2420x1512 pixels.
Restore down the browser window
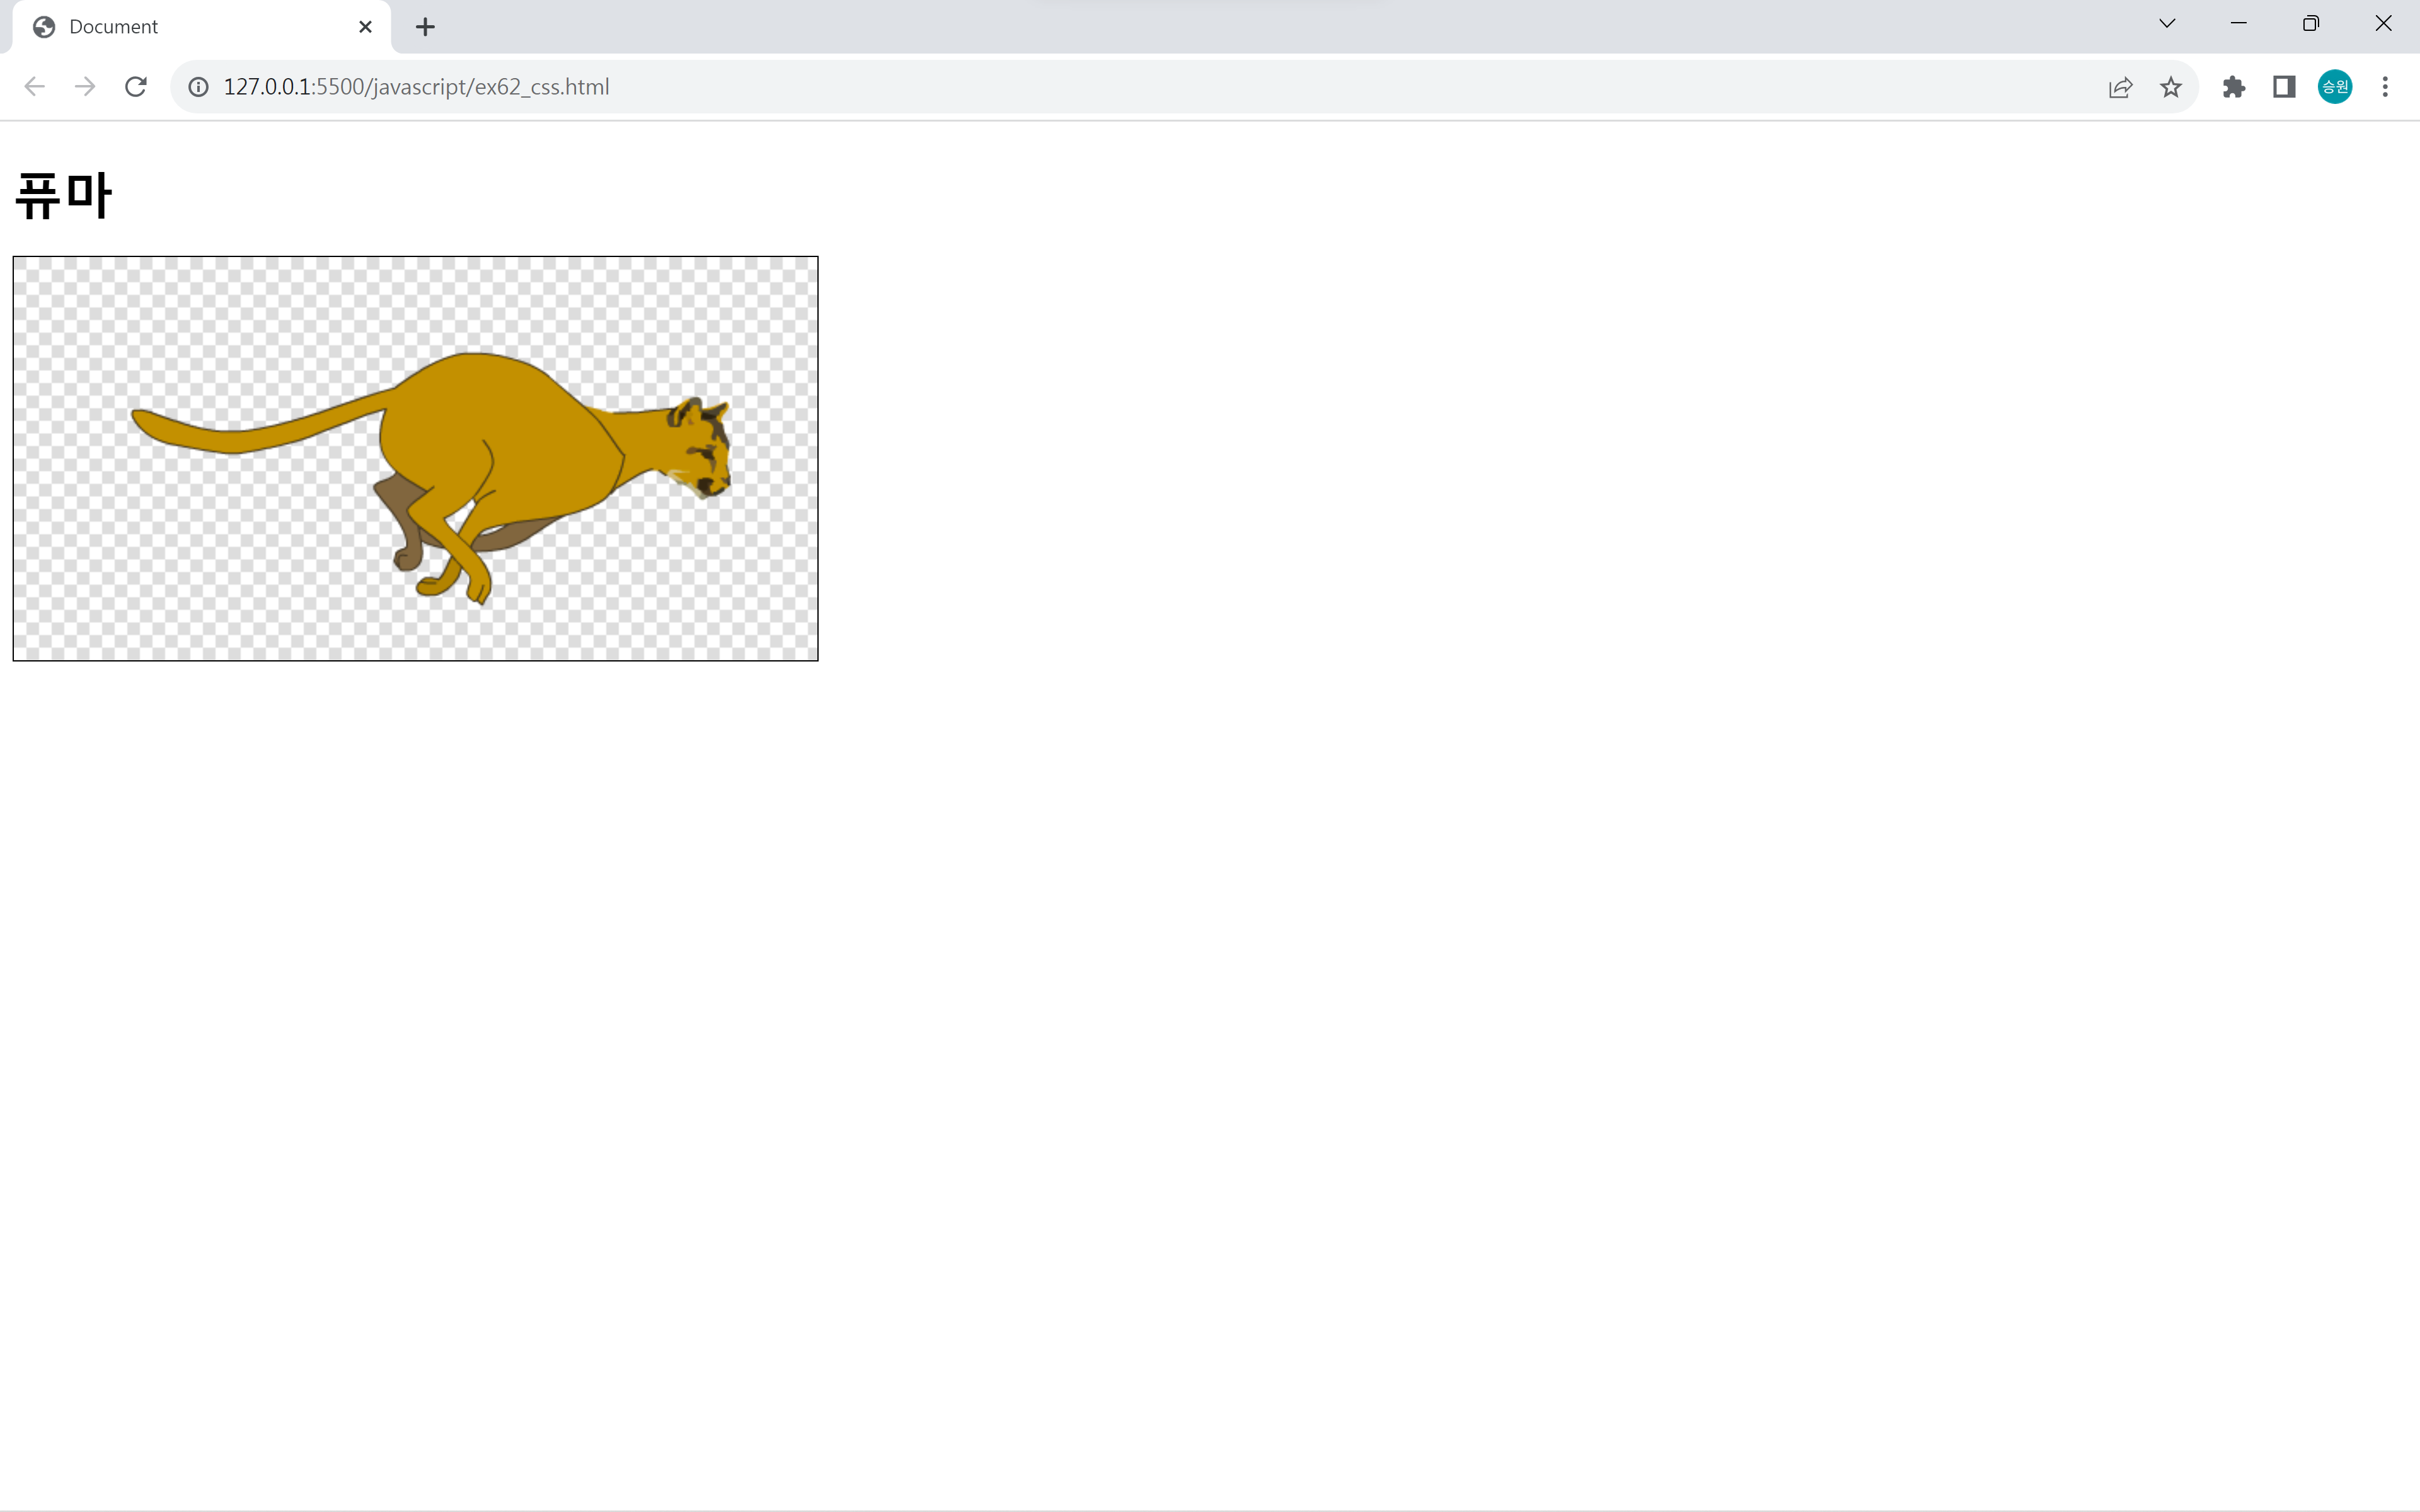coord(2310,24)
